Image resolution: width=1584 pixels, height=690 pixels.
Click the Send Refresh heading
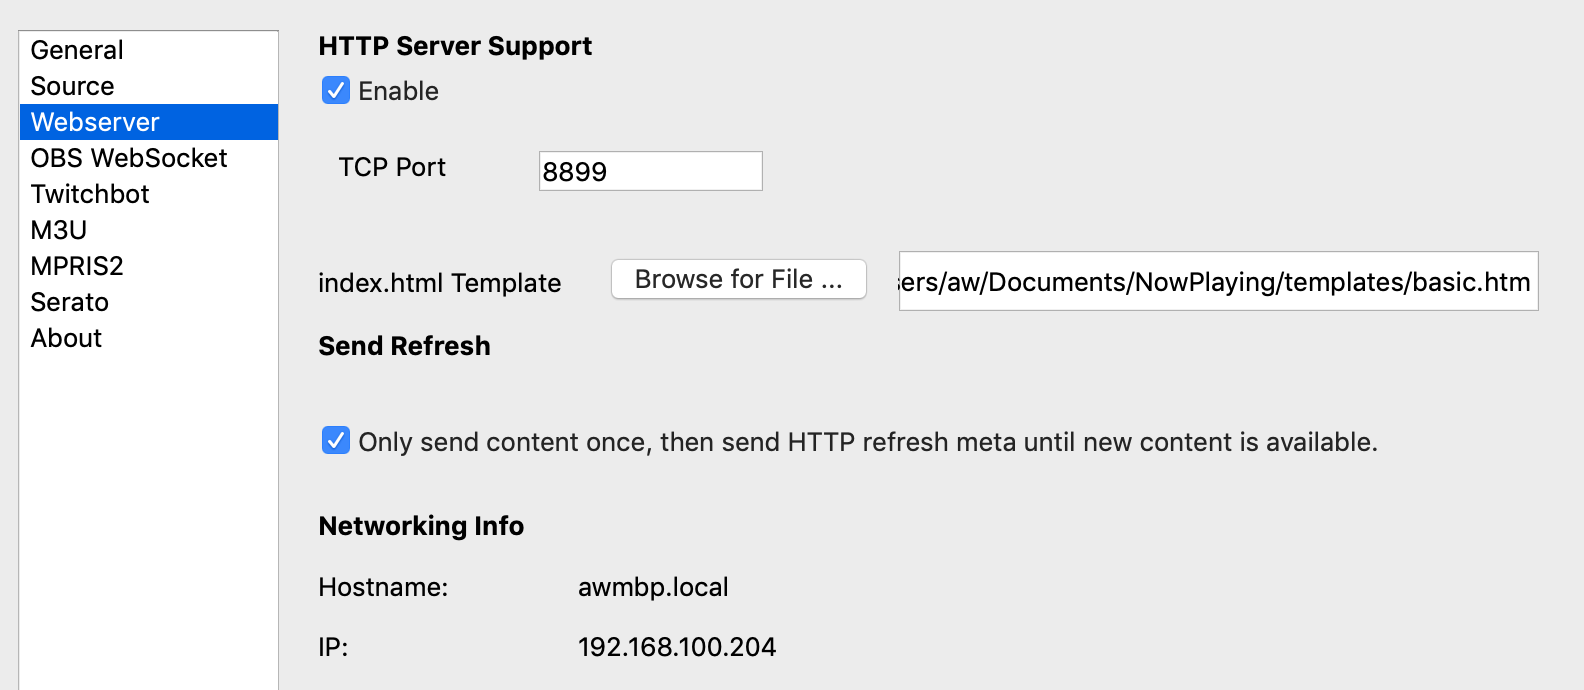404,346
